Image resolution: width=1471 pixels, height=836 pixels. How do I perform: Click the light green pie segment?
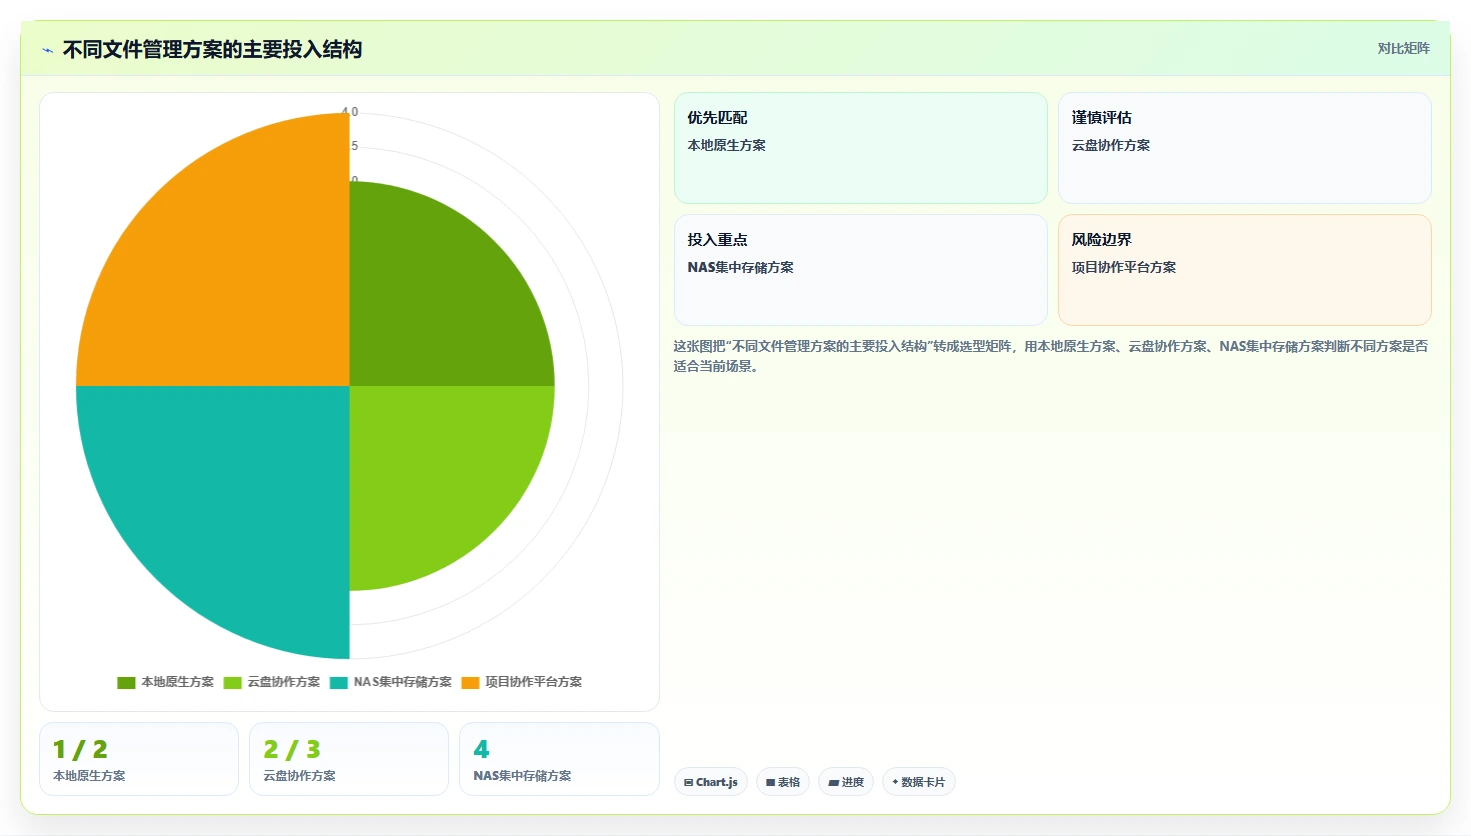tap(450, 487)
